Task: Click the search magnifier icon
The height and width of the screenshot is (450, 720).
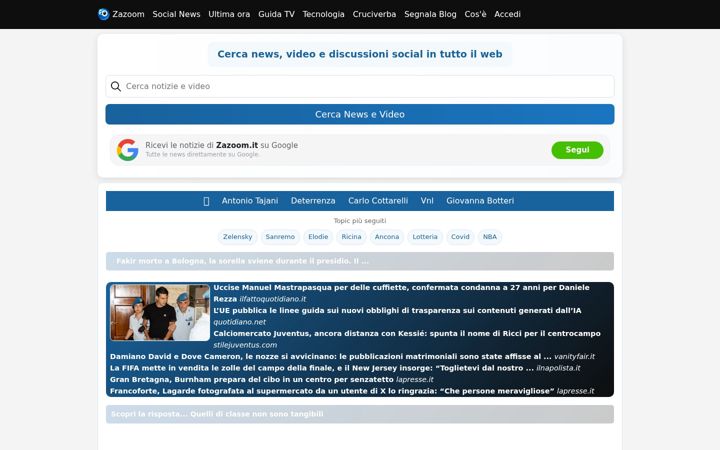Action: [116, 86]
